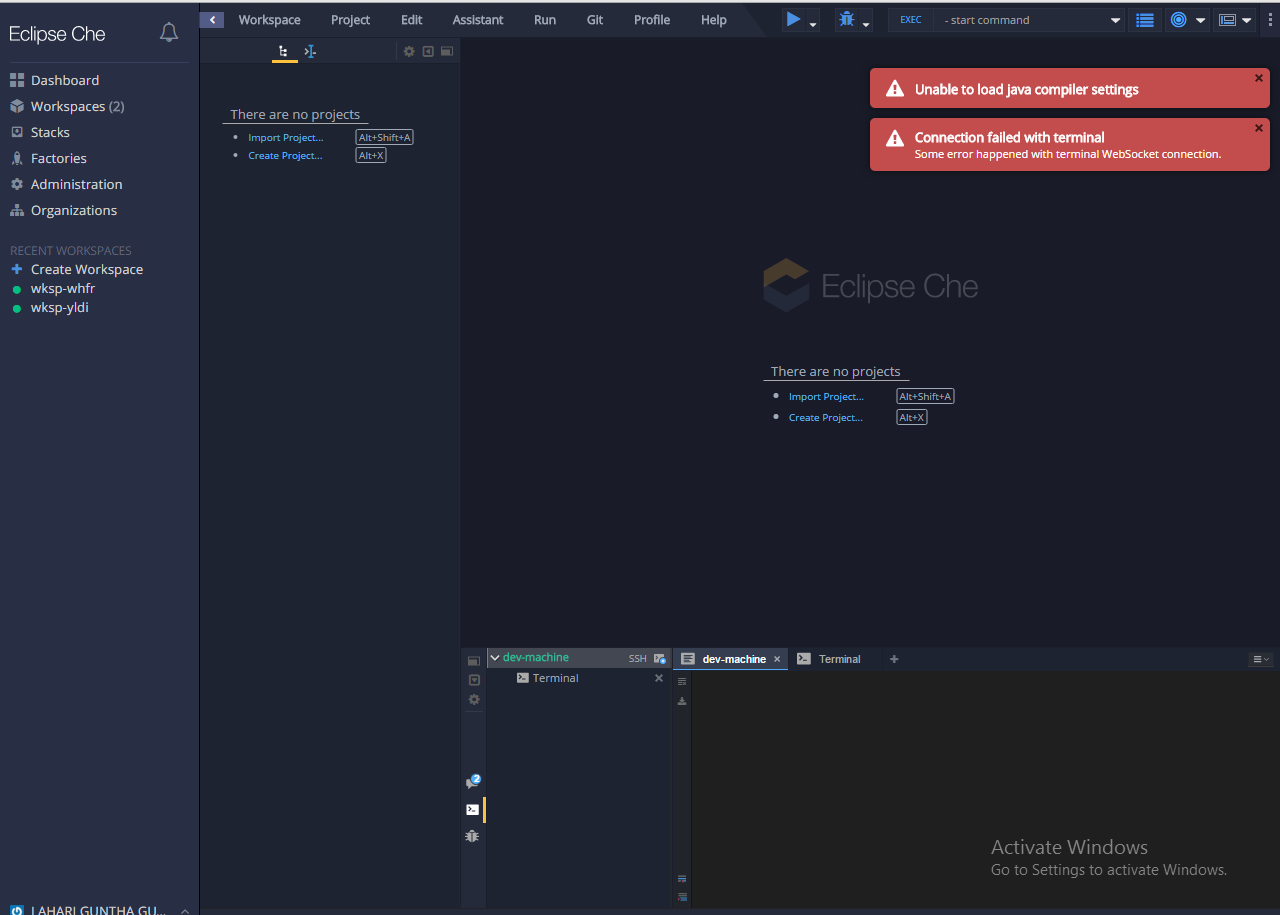
Task: Click Import Project link in Project Explorer panel
Action: click(x=286, y=137)
